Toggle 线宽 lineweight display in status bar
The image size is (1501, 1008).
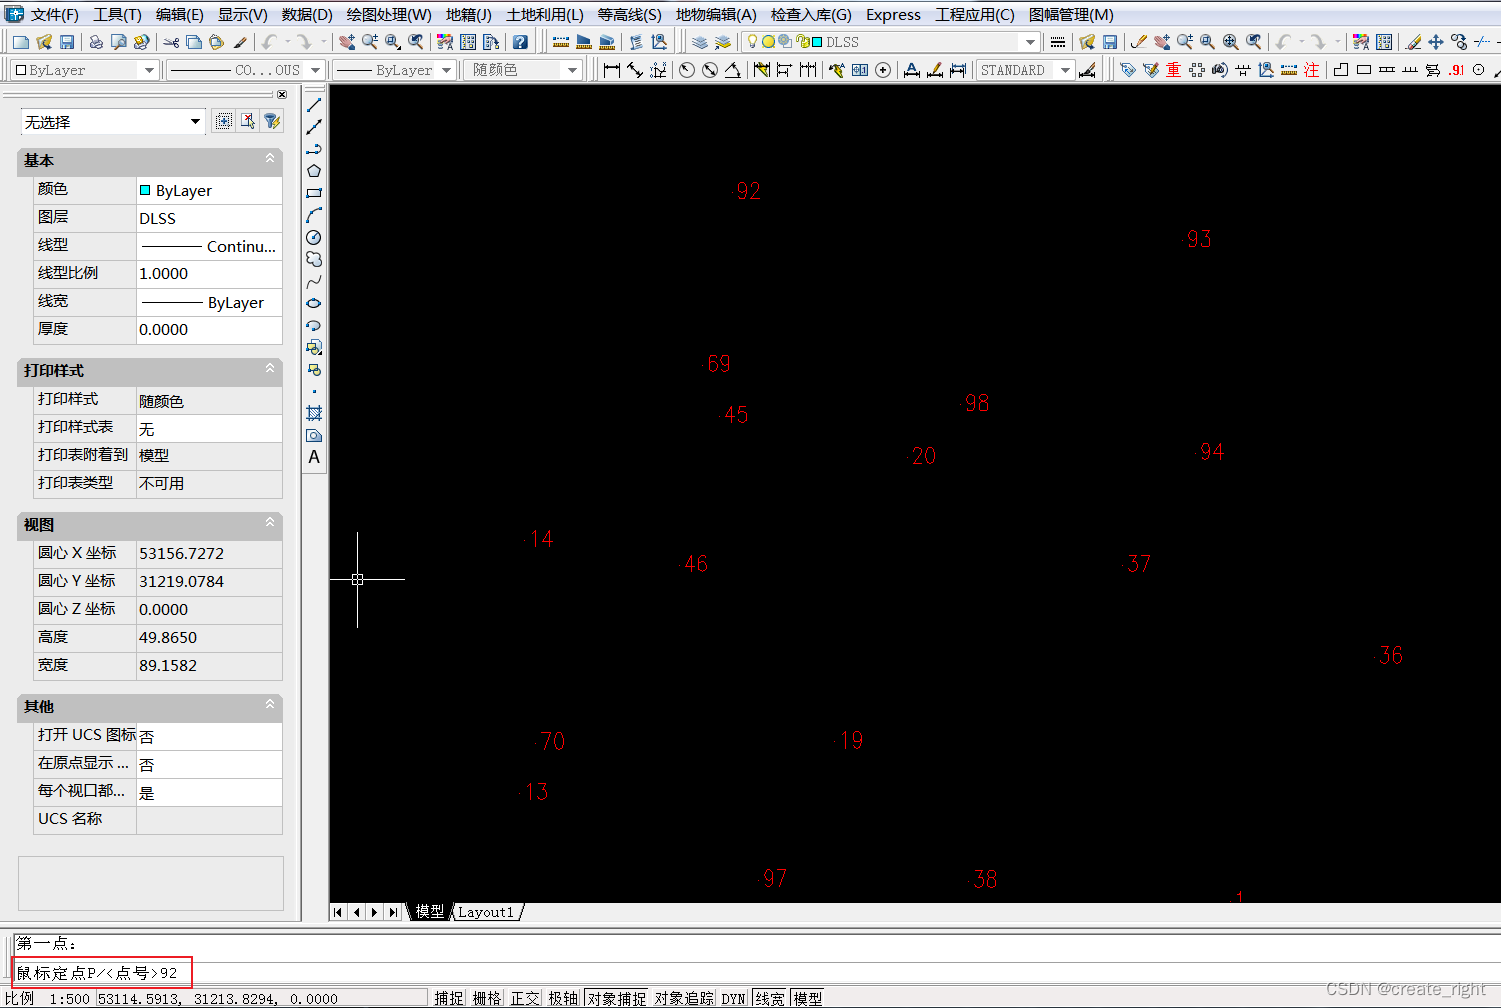pos(770,998)
